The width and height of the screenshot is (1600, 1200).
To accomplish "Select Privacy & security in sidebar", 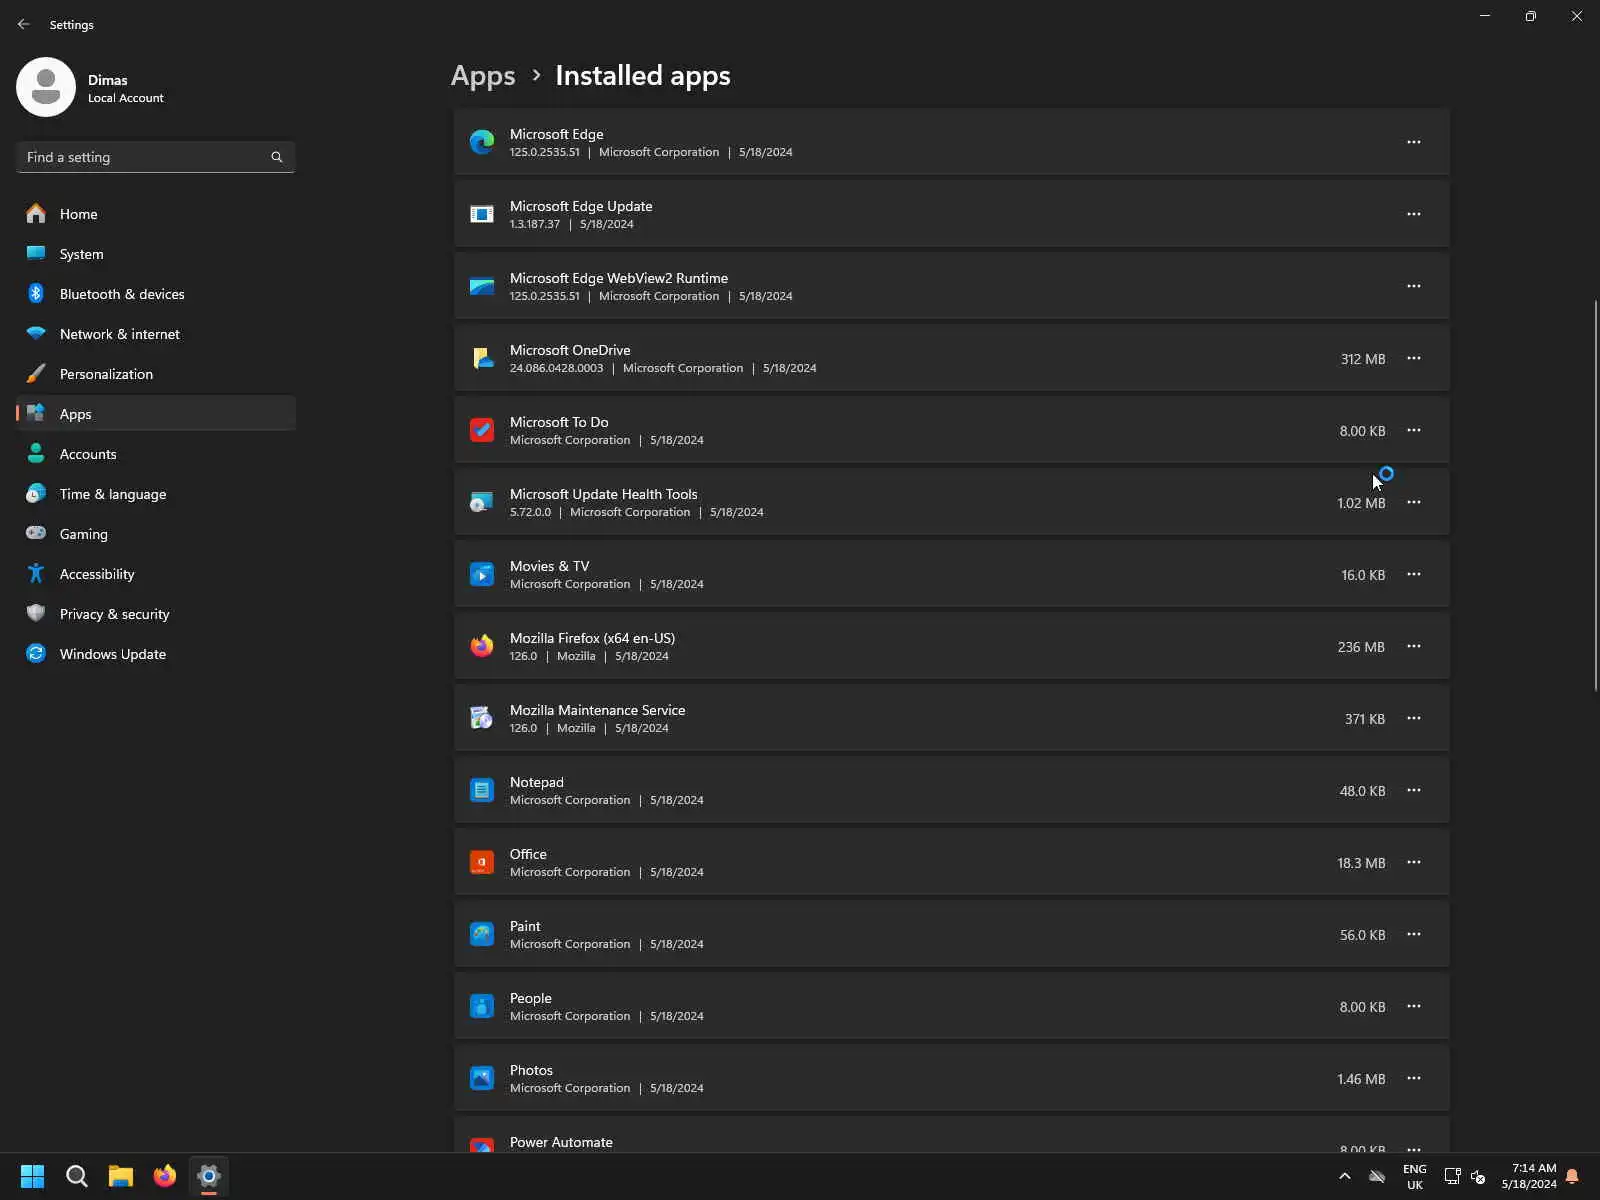I will (114, 614).
